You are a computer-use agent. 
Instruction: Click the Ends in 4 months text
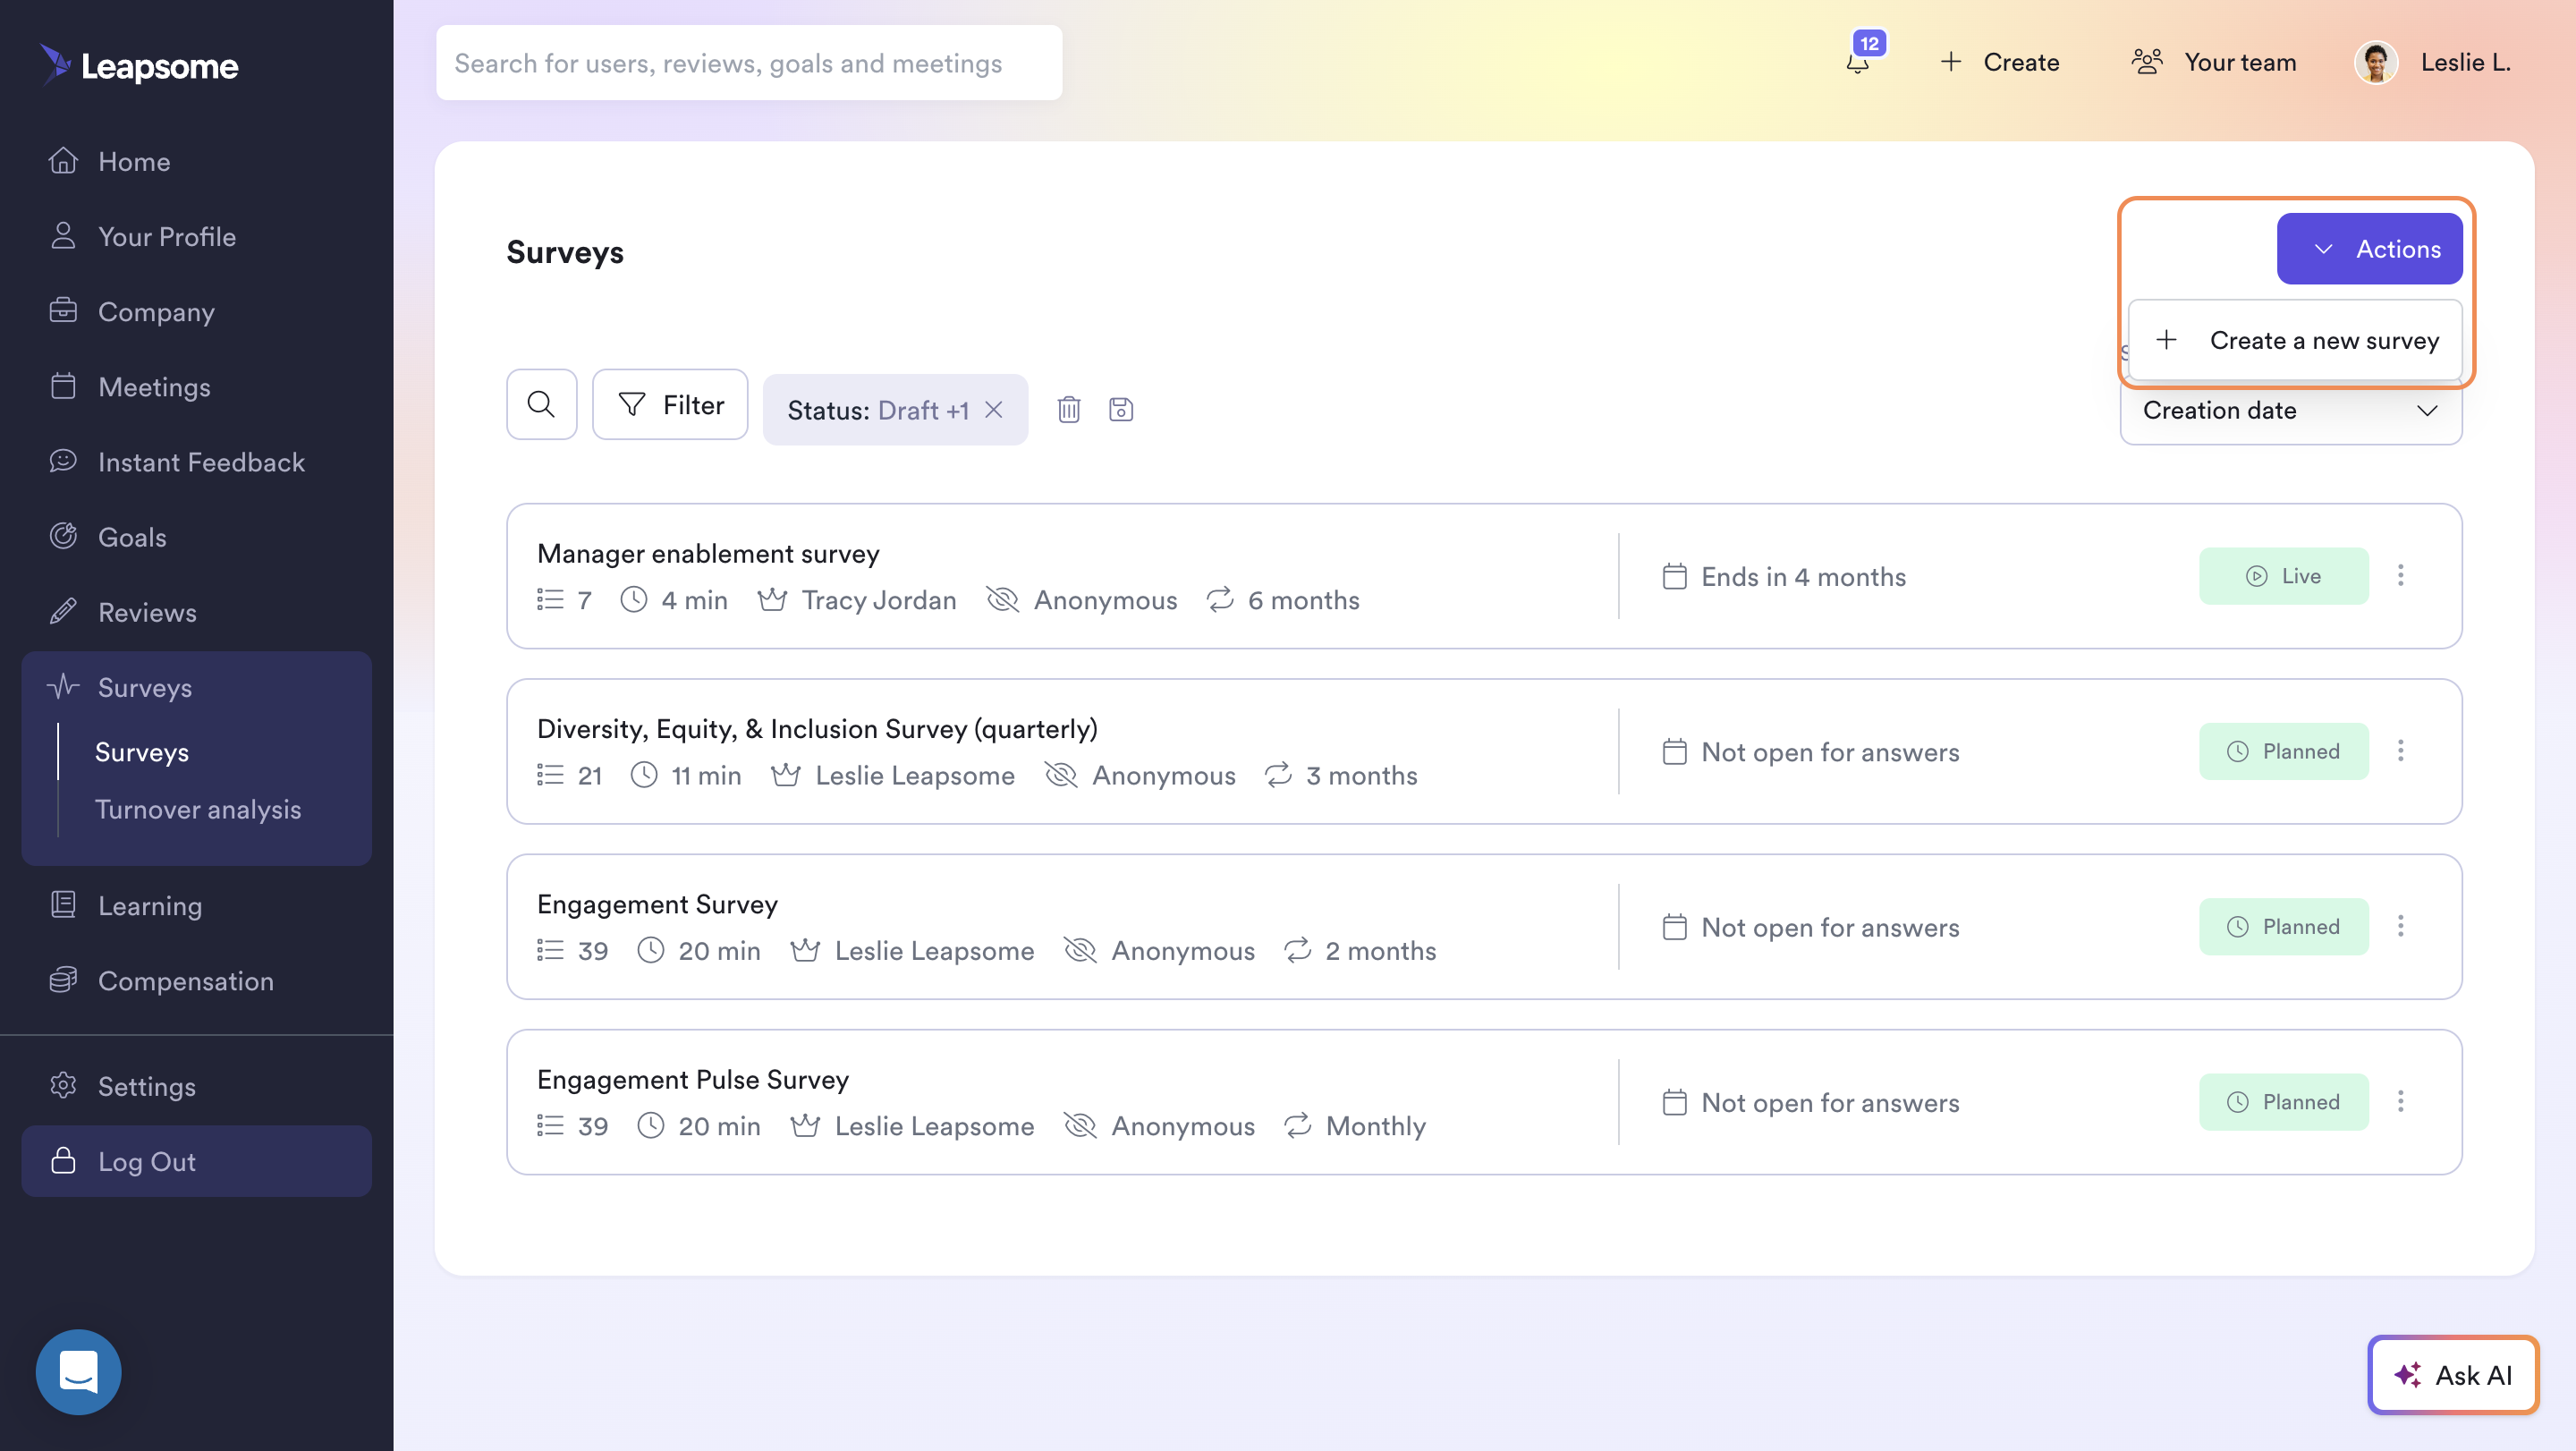click(x=1804, y=577)
